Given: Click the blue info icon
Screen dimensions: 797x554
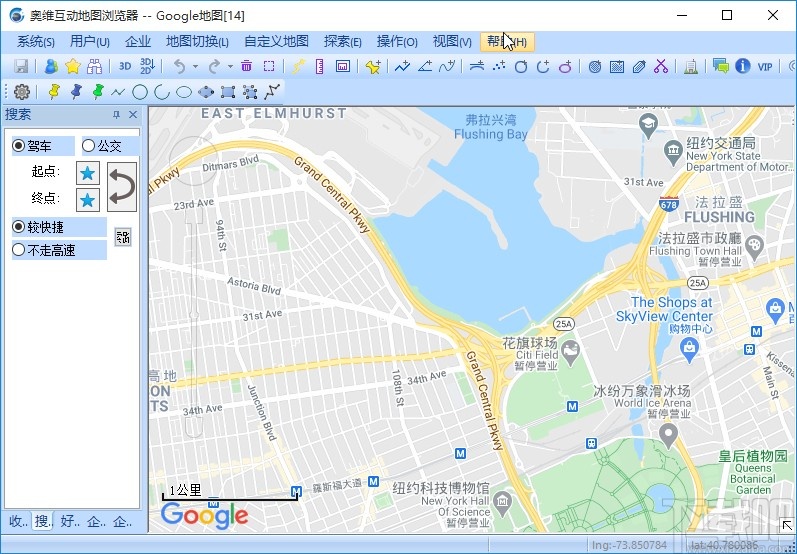Looking at the screenshot, I should pyautogui.click(x=743, y=66).
